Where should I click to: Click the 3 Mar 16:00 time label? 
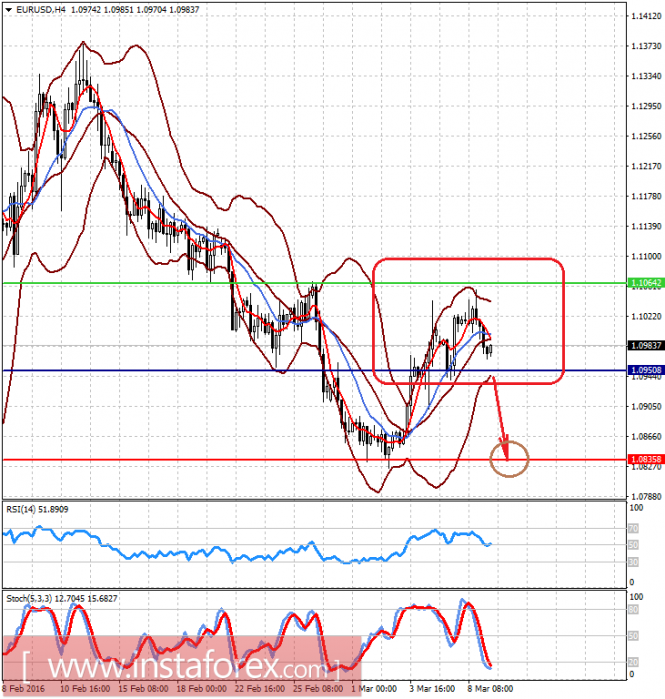[432, 689]
